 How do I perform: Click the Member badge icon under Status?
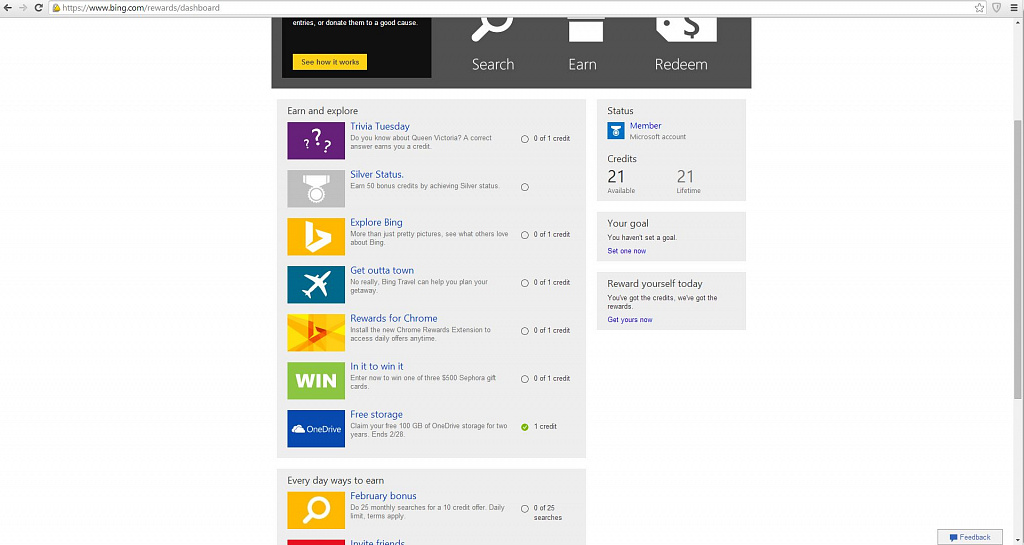(616, 131)
